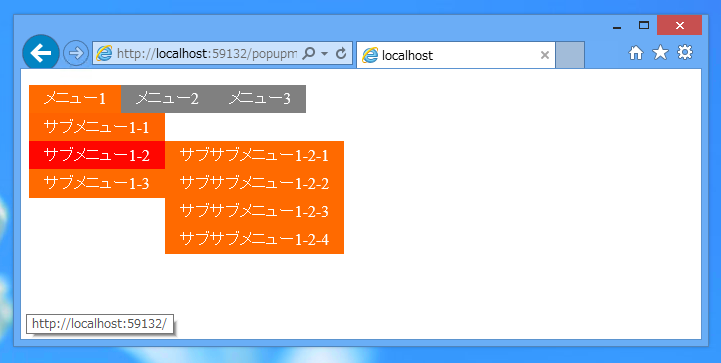Open a new tab with the blank tab button
Viewport: 721px width, 363px height.
570,55
